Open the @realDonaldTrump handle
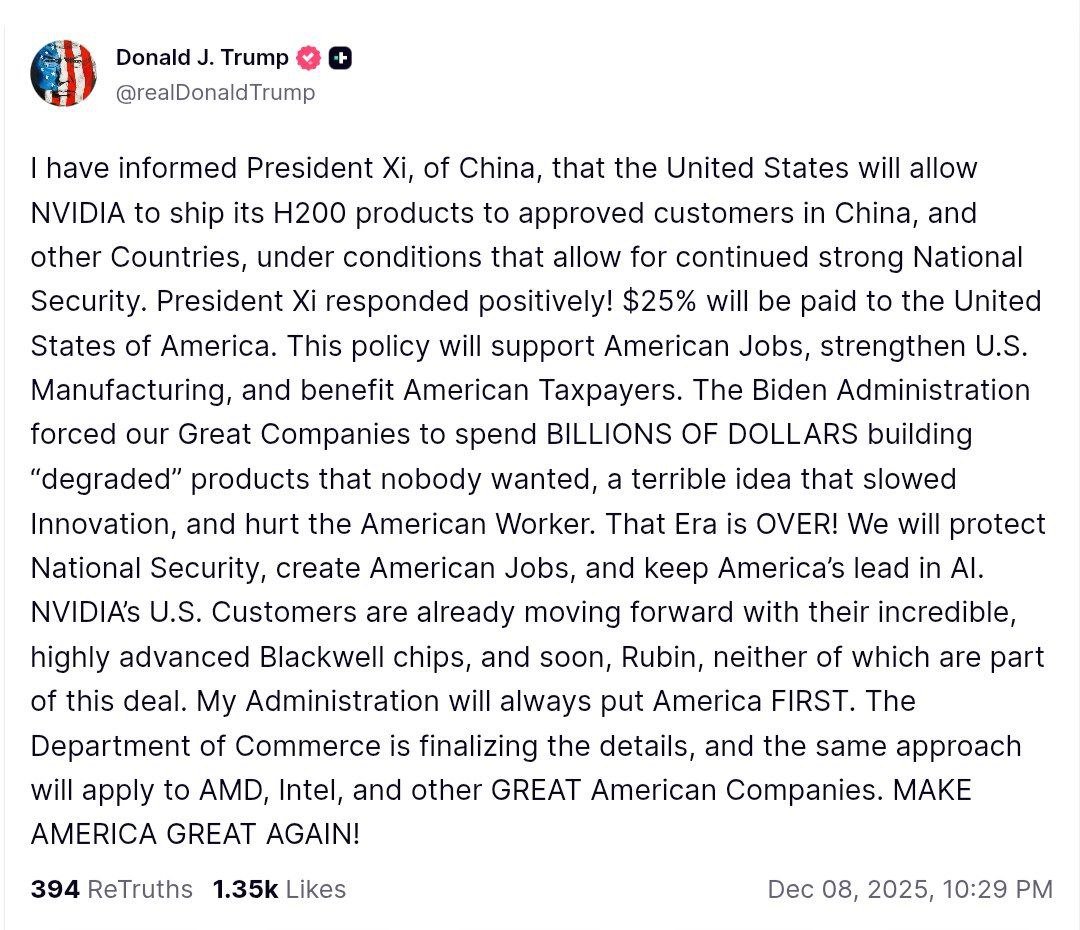 tap(215, 93)
